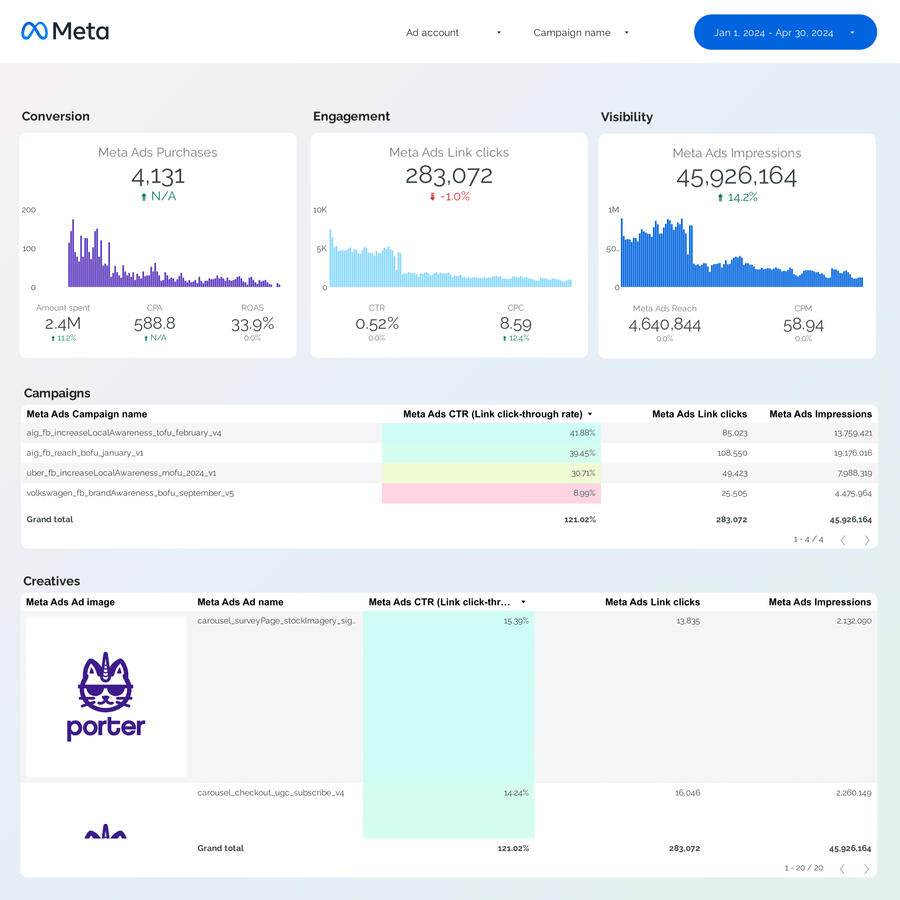Go to next page in Creatives table

pyautogui.click(x=867, y=869)
